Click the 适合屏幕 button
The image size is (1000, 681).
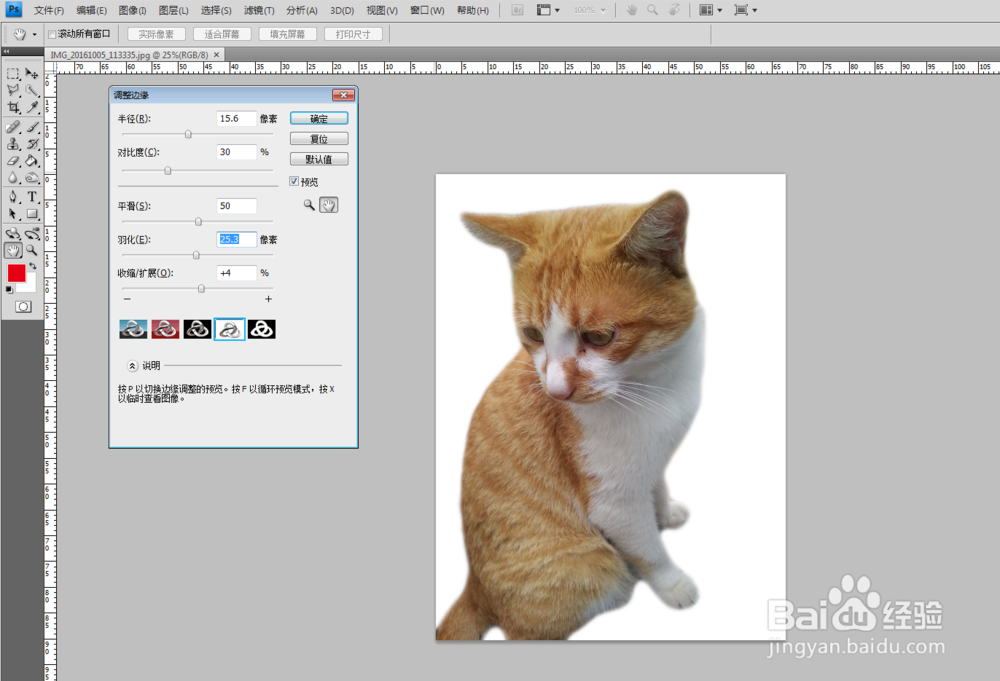click(x=222, y=34)
